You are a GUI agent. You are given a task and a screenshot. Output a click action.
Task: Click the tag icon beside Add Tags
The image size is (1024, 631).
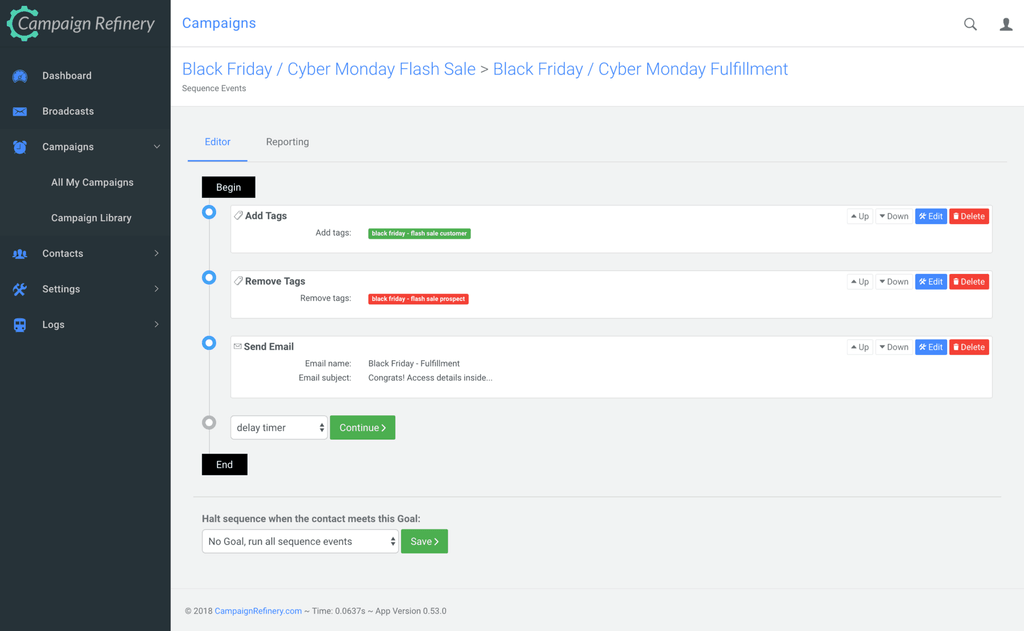coord(238,216)
